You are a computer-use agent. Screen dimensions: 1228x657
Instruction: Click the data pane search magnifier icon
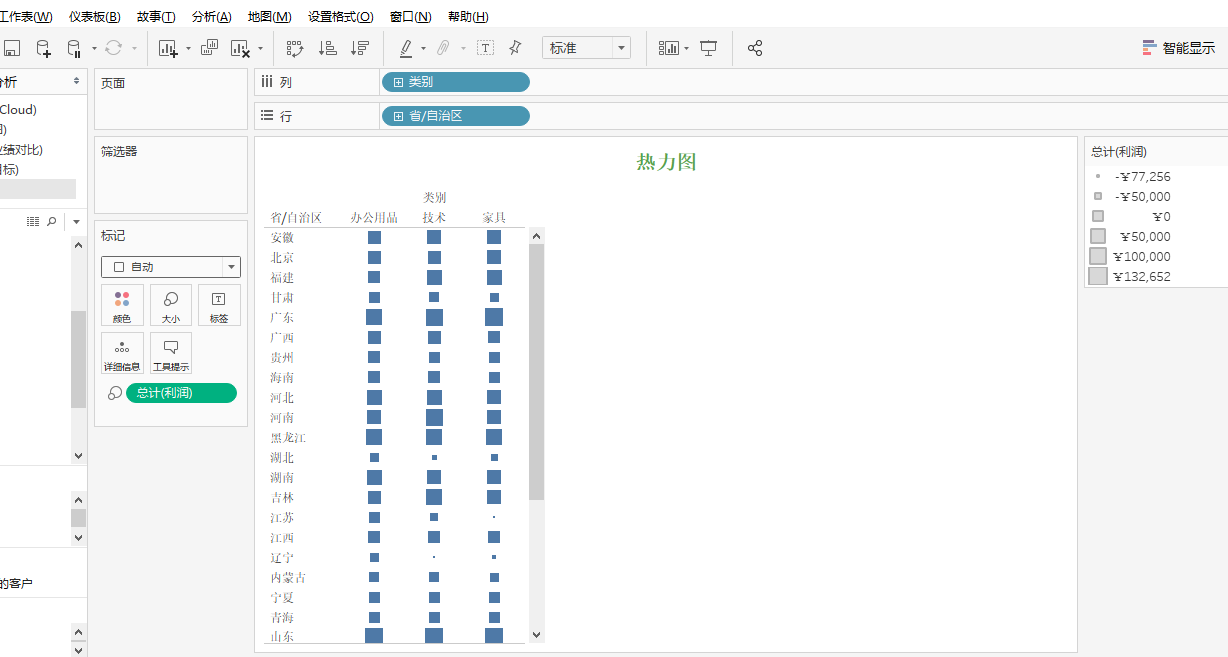(52, 221)
